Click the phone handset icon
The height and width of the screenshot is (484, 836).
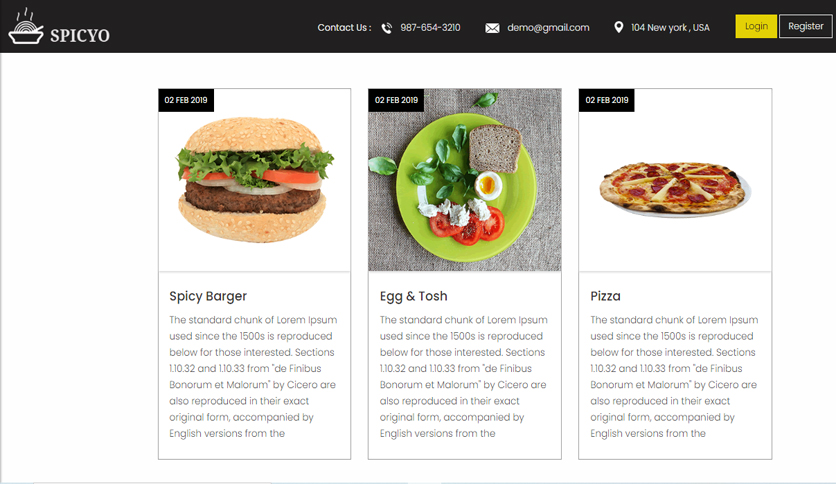coord(387,28)
